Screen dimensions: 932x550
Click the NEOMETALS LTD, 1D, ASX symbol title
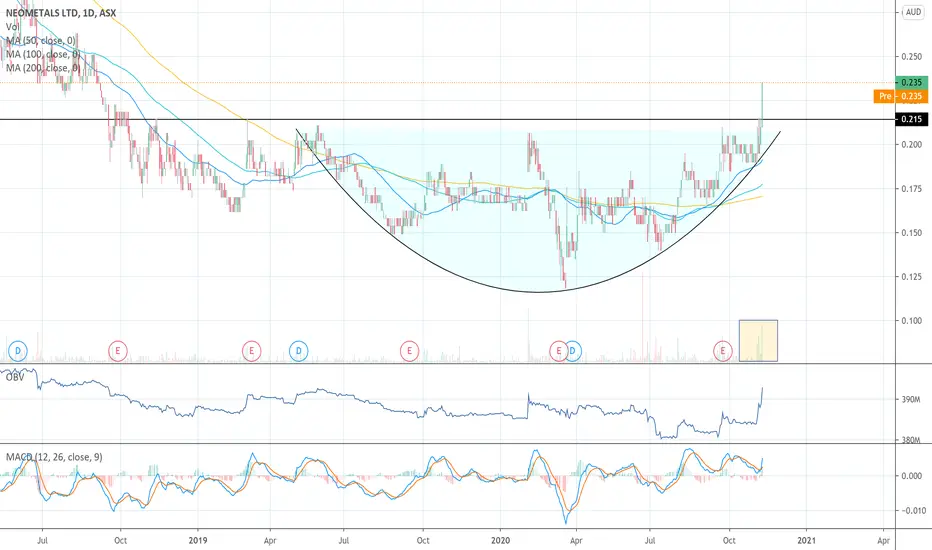61,13
